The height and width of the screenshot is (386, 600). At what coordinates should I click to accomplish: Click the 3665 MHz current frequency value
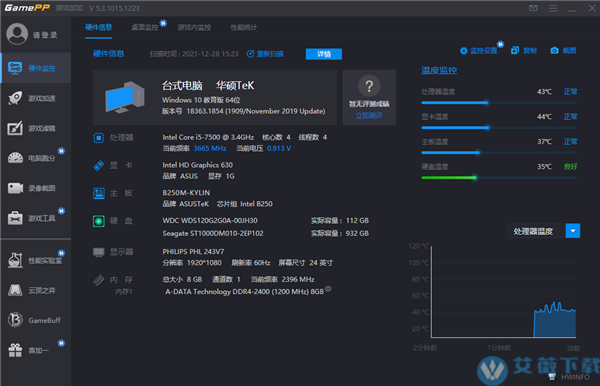(210, 148)
